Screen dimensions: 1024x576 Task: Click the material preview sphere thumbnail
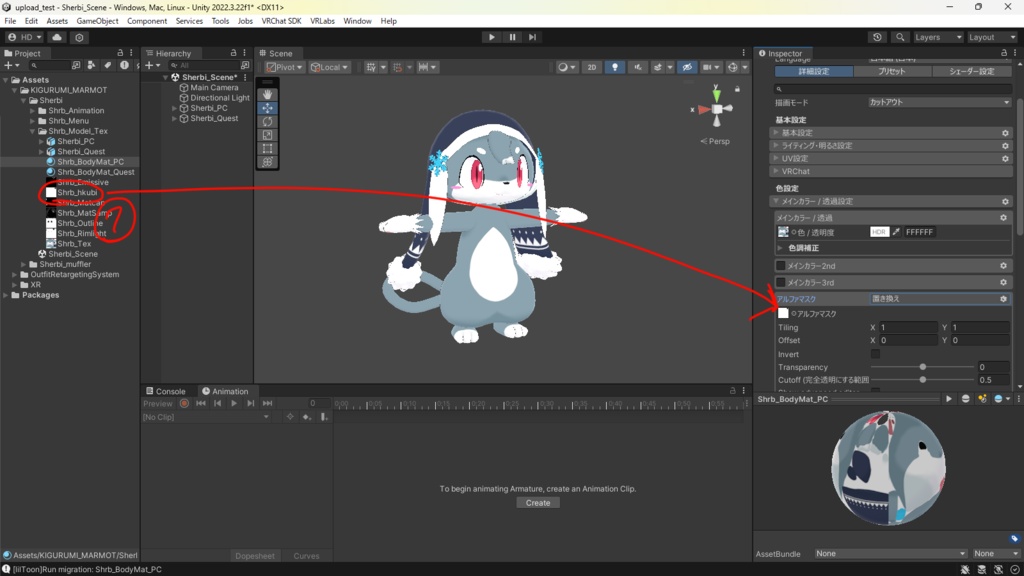point(888,468)
